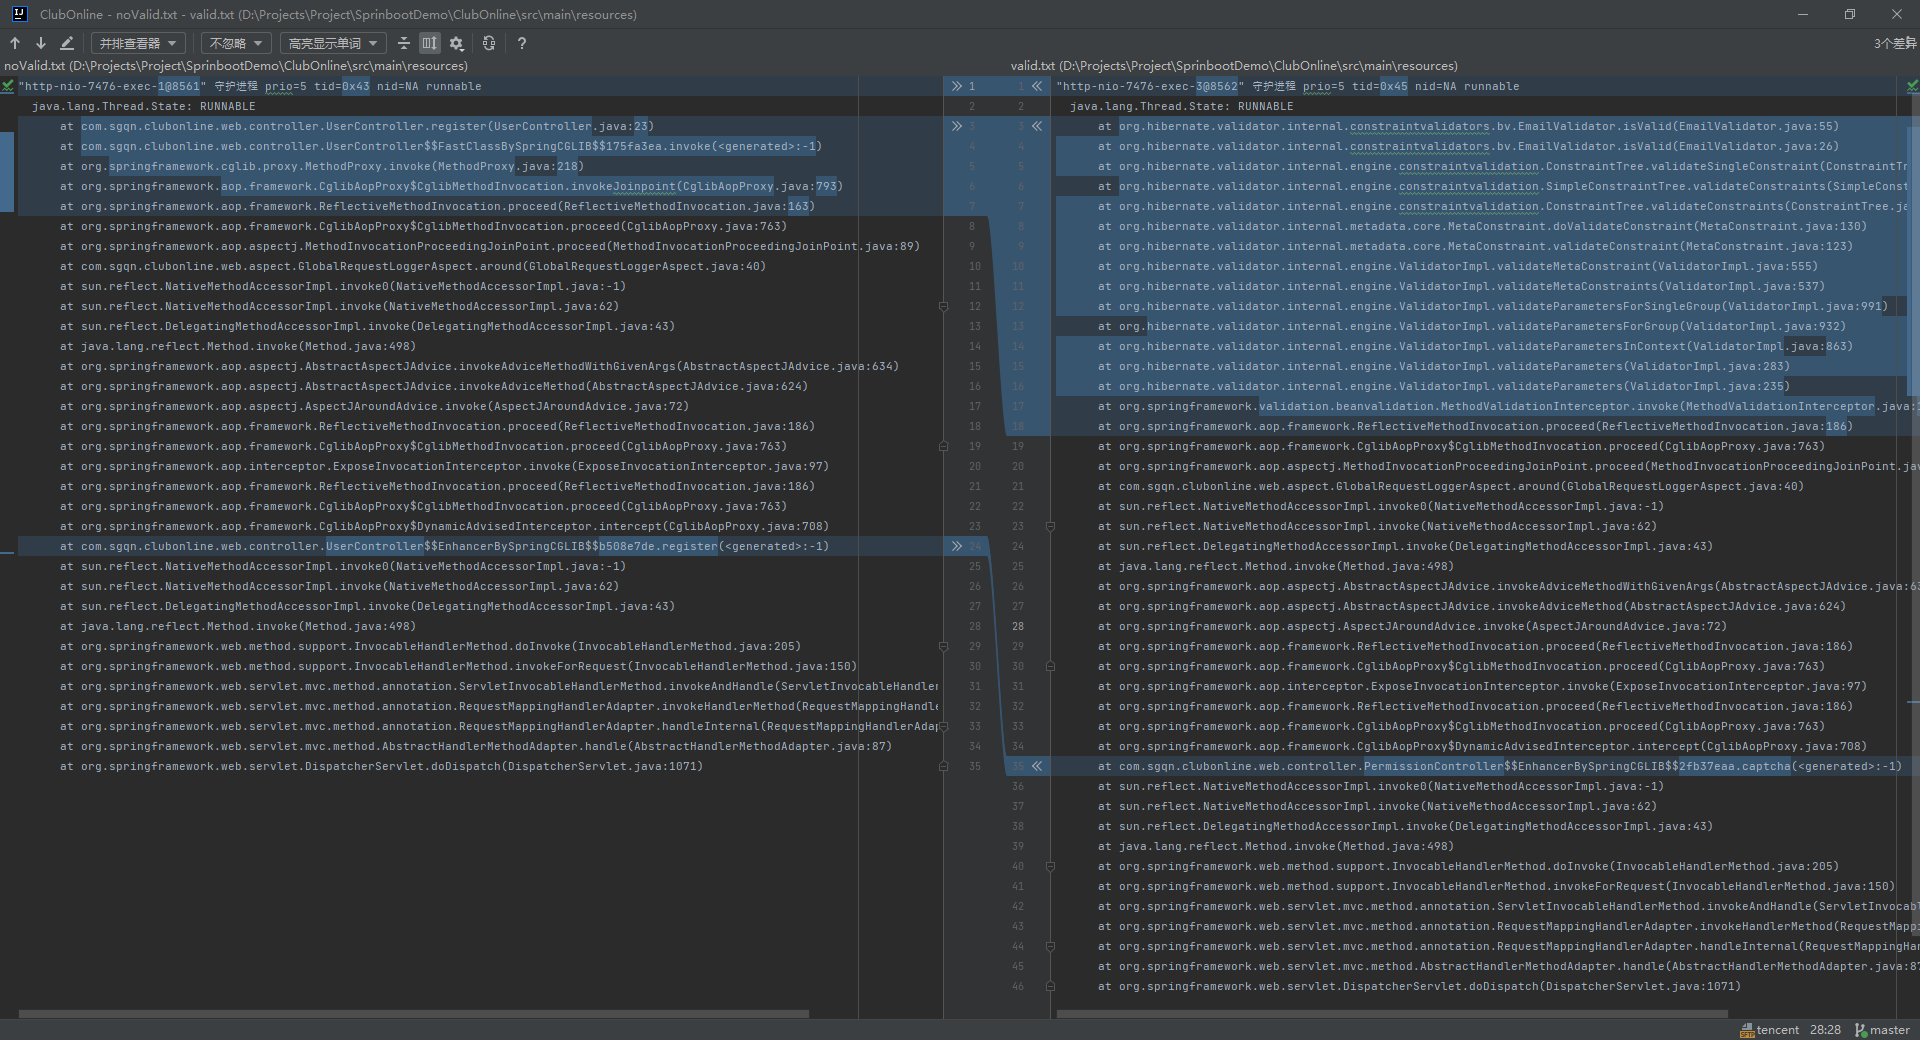Screen dimensions: 1920x1040
Task: Toggle synchronized scrolling of both panes
Action: [x=430, y=43]
